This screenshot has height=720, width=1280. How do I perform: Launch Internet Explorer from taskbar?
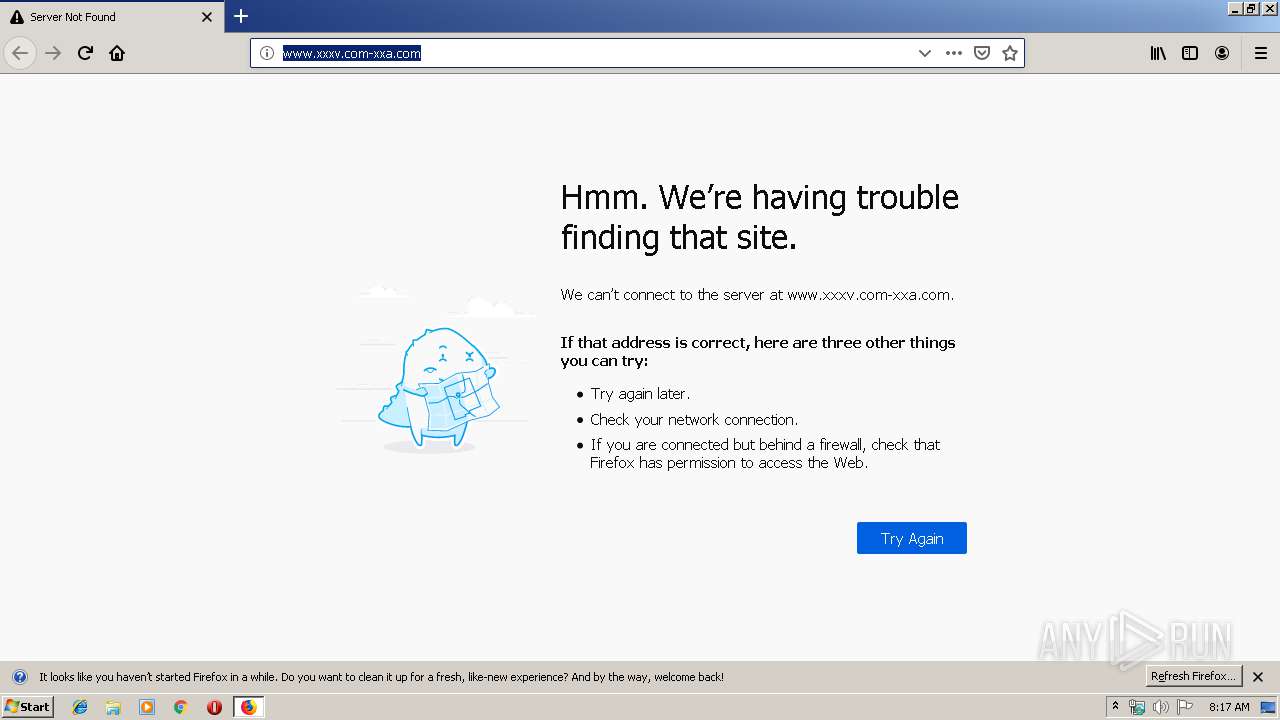click(80, 707)
